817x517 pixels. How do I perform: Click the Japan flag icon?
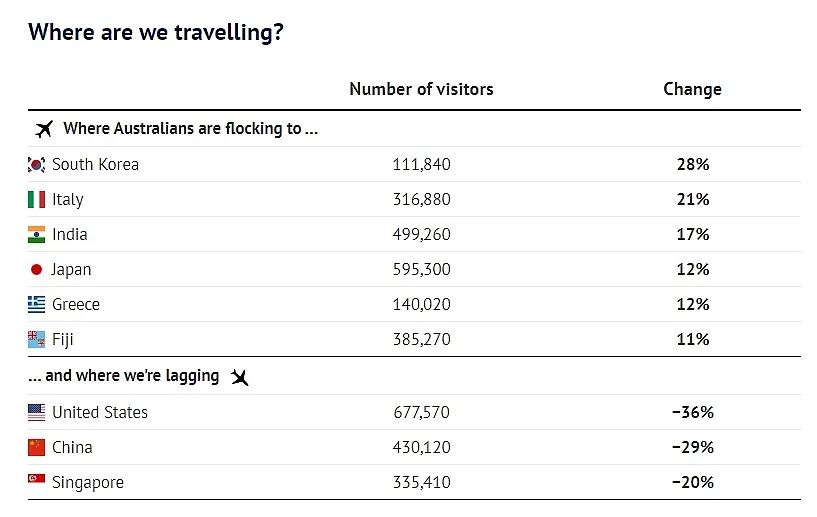(36, 269)
